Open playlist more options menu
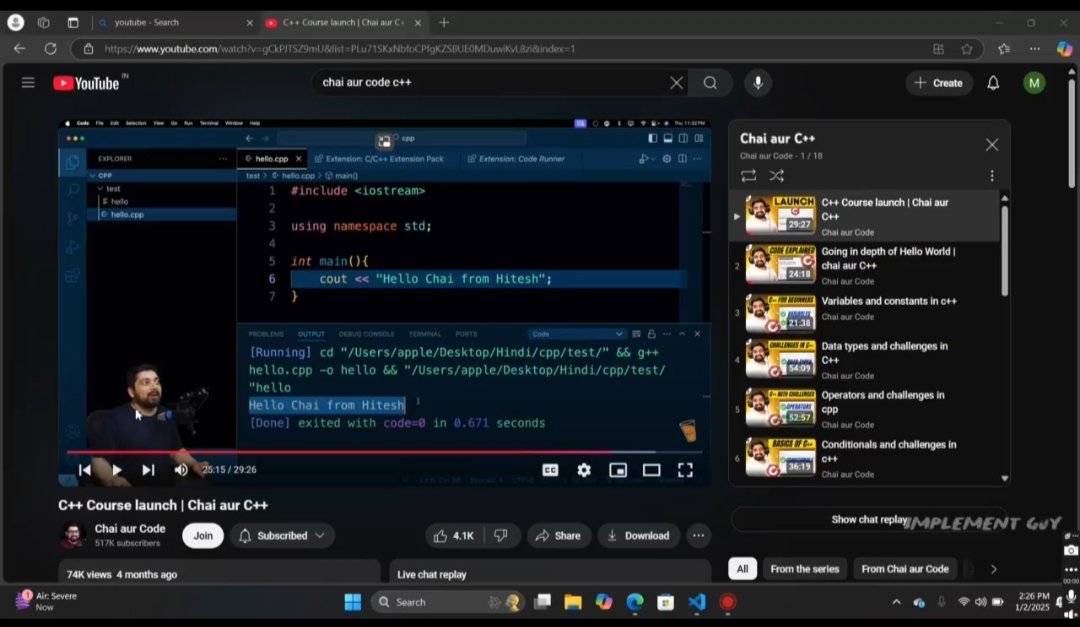The height and width of the screenshot is (627, 1080). pos(991,176)
